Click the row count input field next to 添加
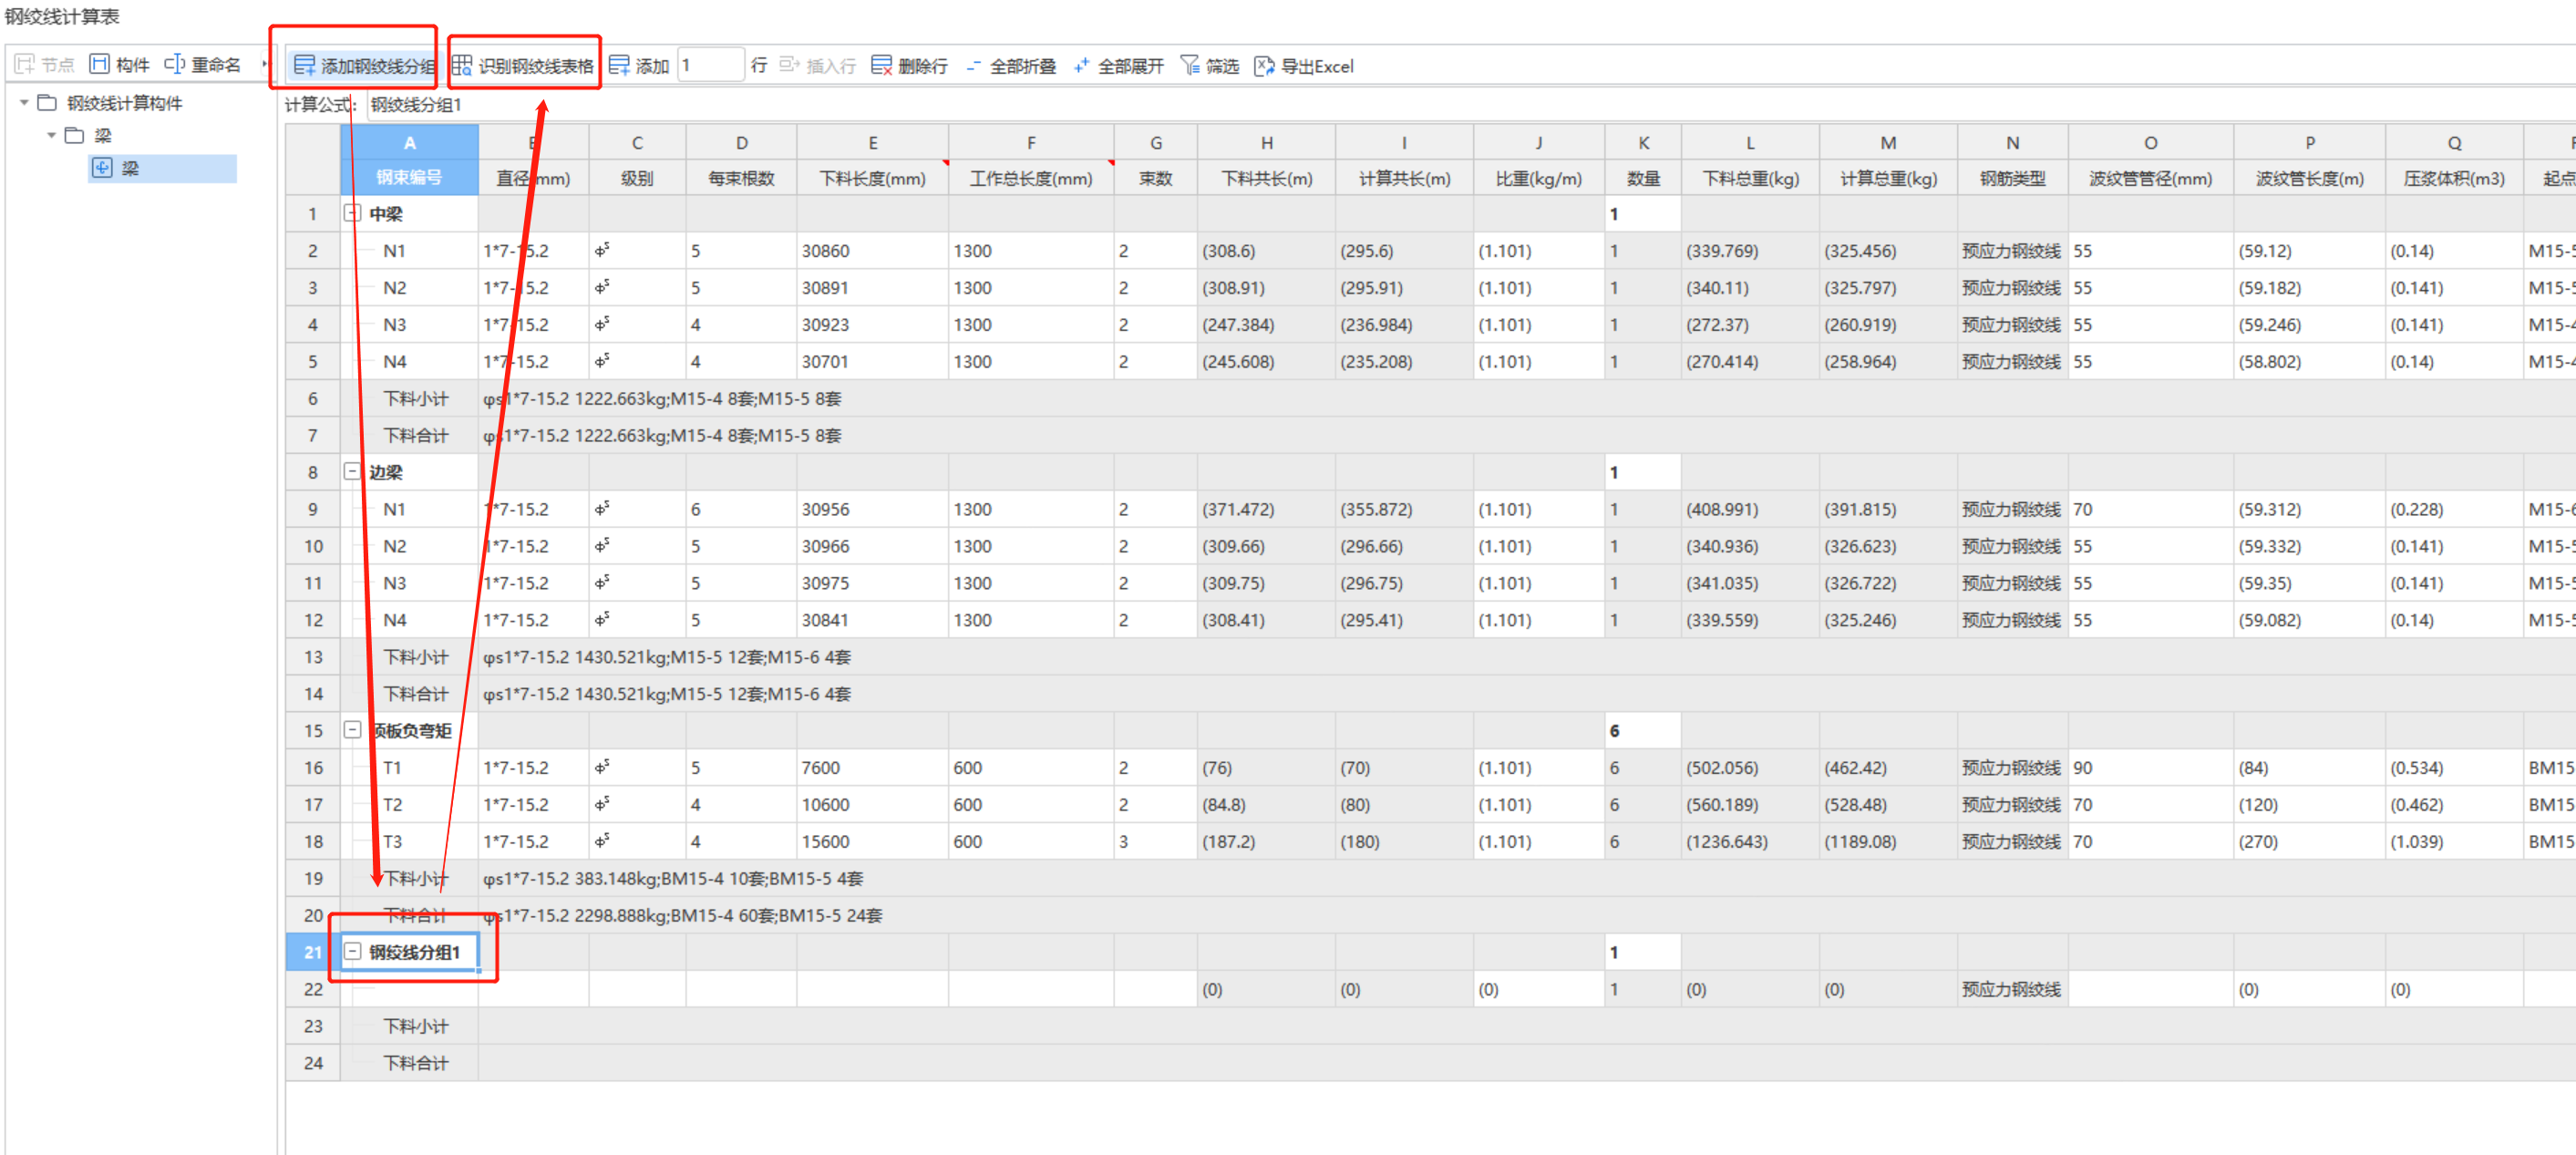 (710, 66)
